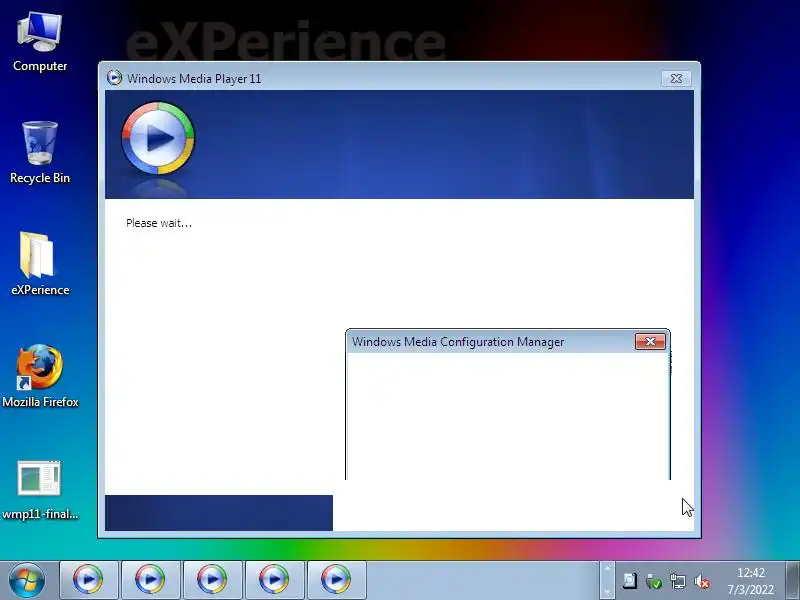Image resolution: width=800 pixels, height=600 pixels.
Task: Click the 'Please wait...' text
Action: point(159,223)
